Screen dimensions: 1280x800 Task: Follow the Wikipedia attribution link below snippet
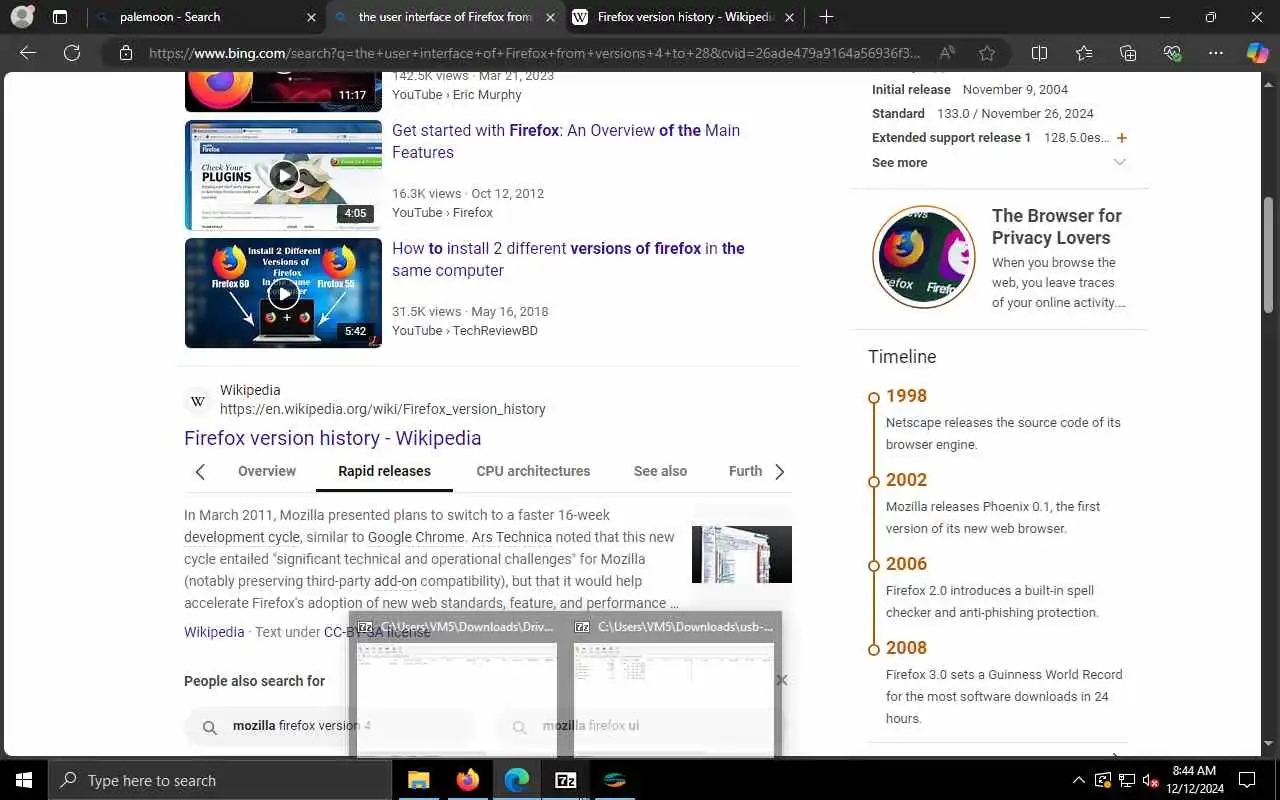point(214,632)
